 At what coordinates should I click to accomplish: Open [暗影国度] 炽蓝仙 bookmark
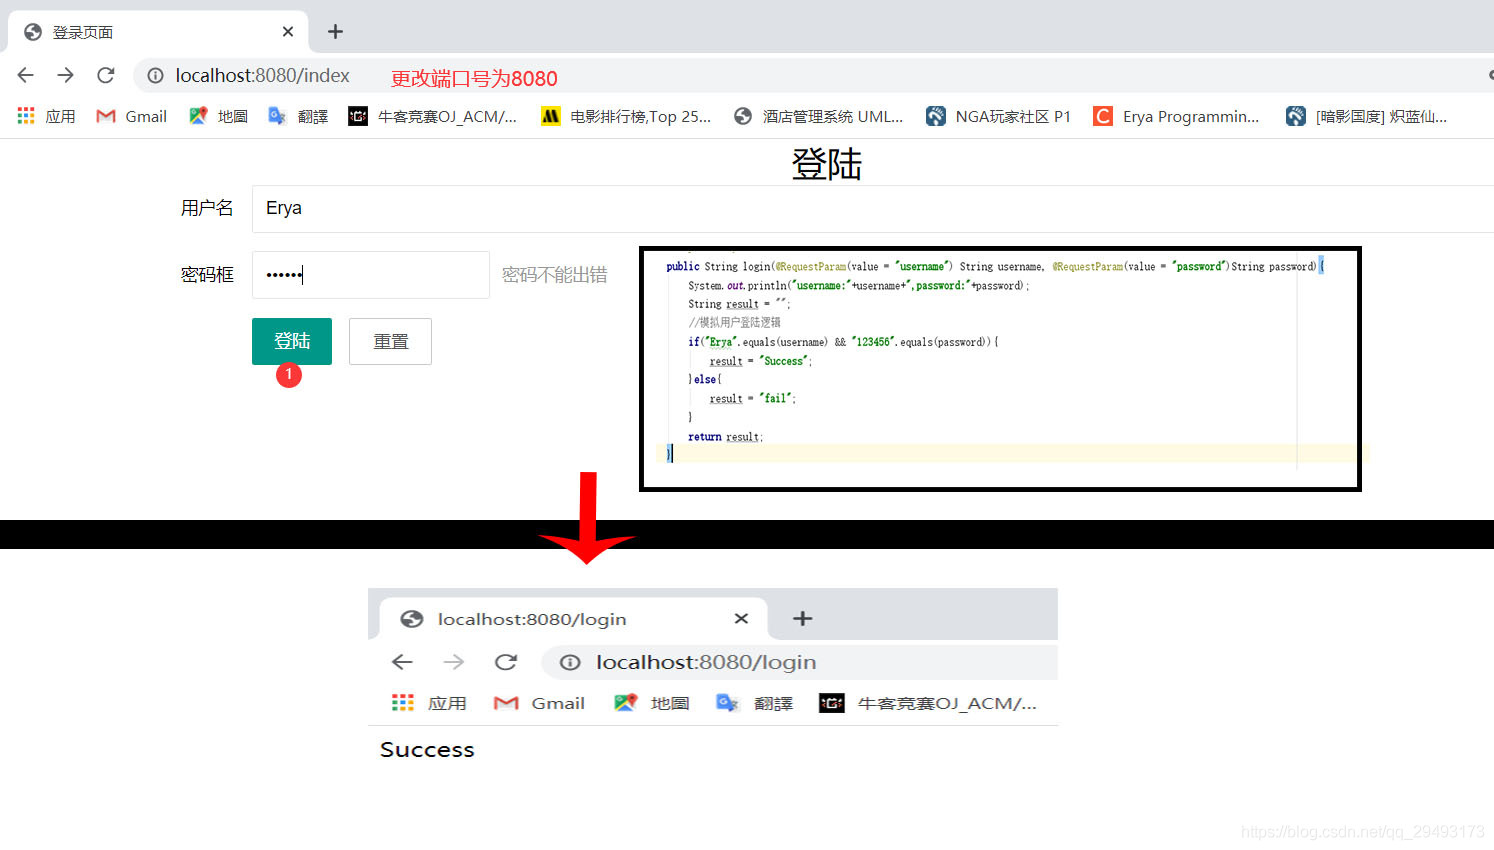pos(1366,116)
